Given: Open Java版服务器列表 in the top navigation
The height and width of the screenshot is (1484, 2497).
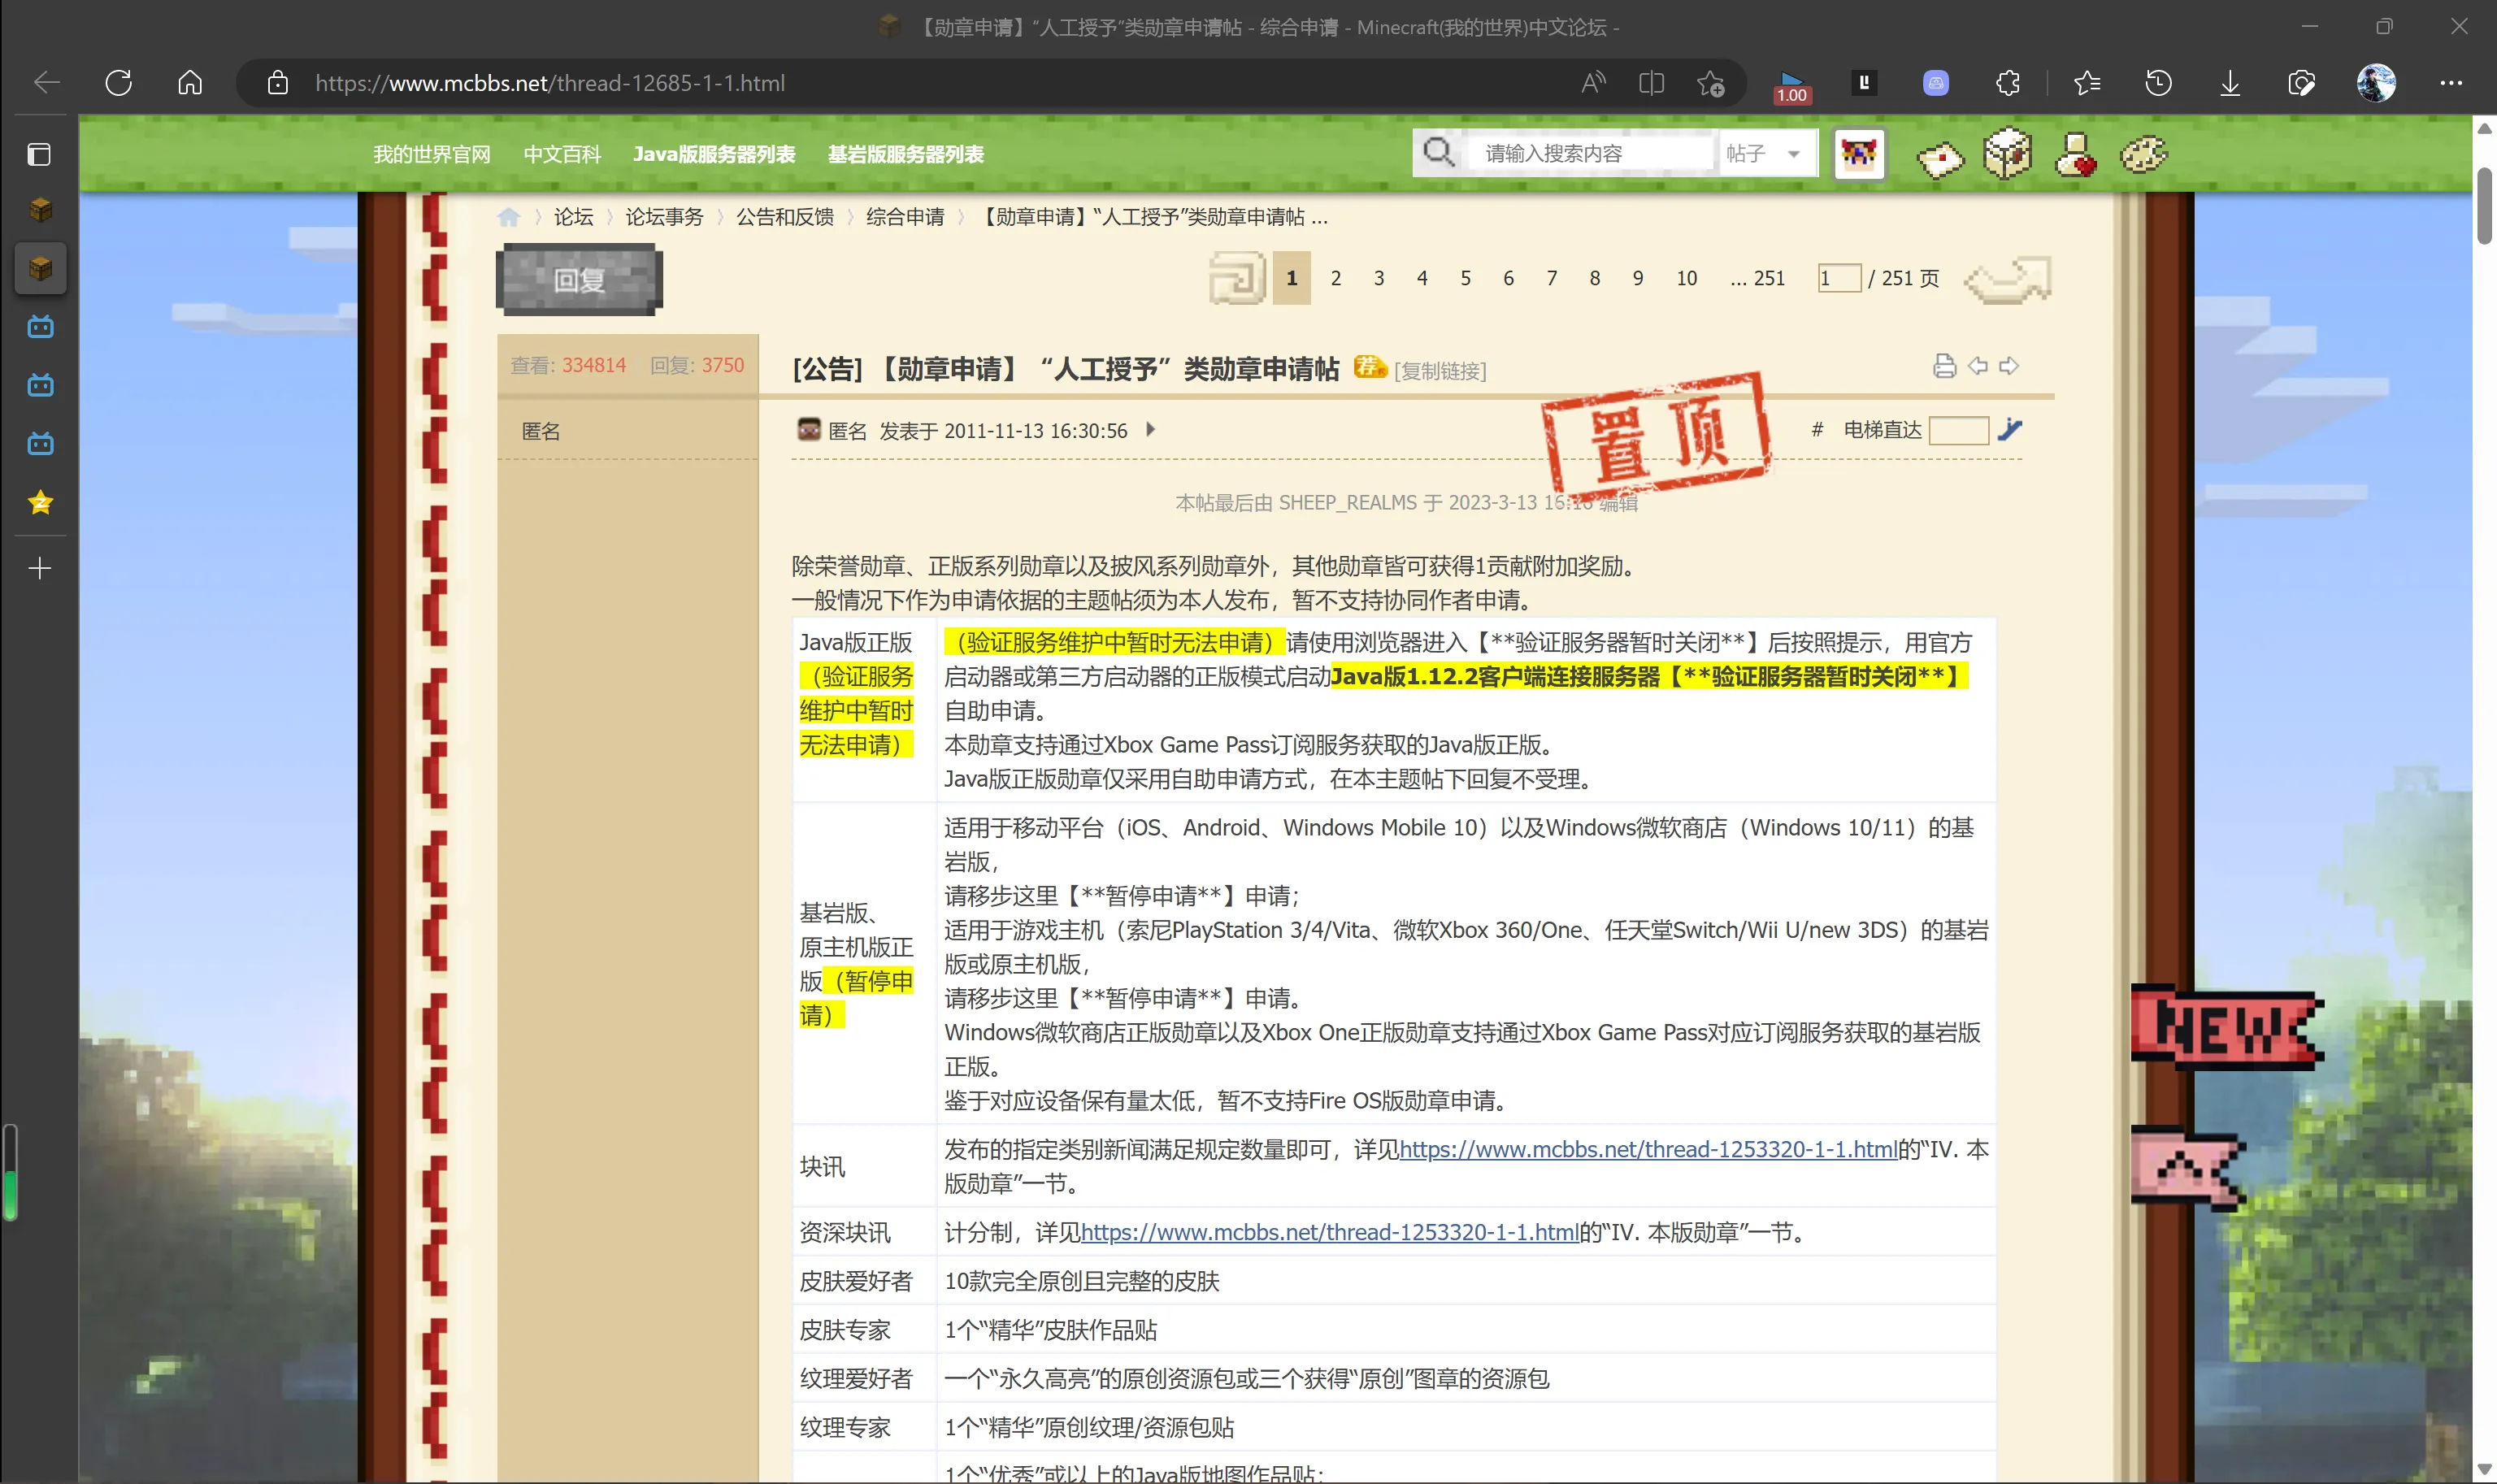Looking at the screenshot, I should tap(714, 154).
